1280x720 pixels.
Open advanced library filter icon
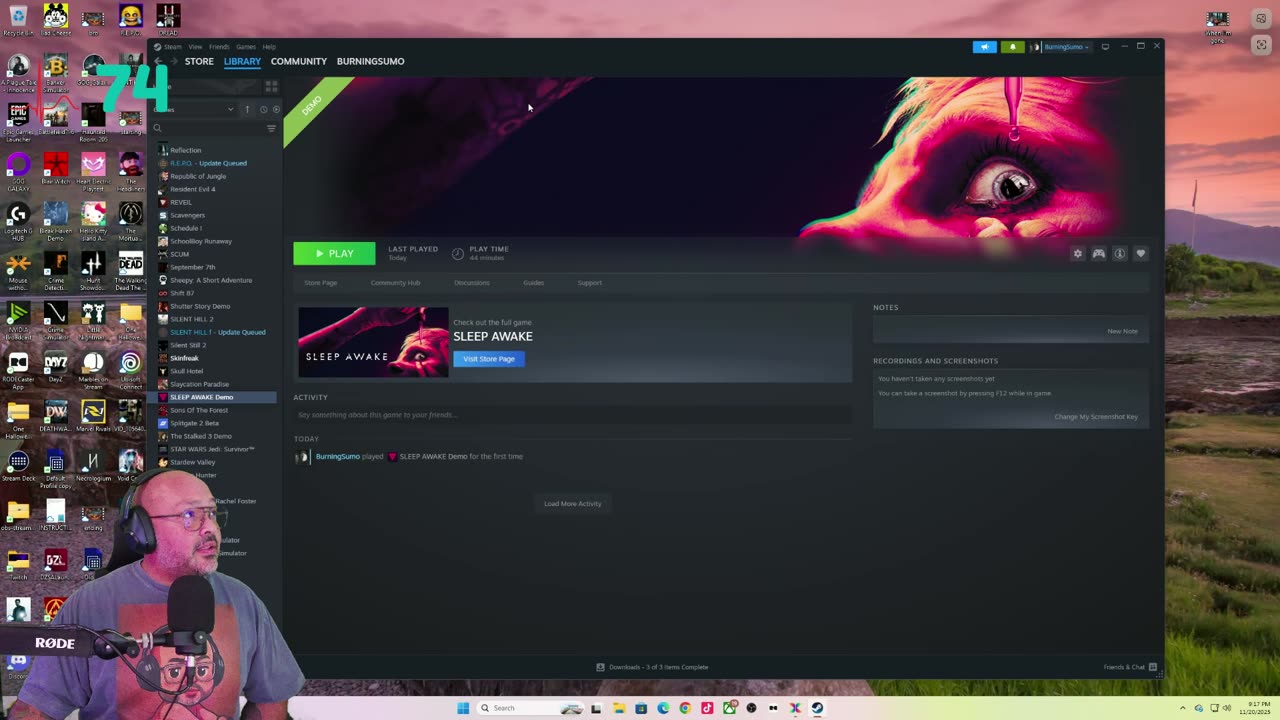point(271,128)
